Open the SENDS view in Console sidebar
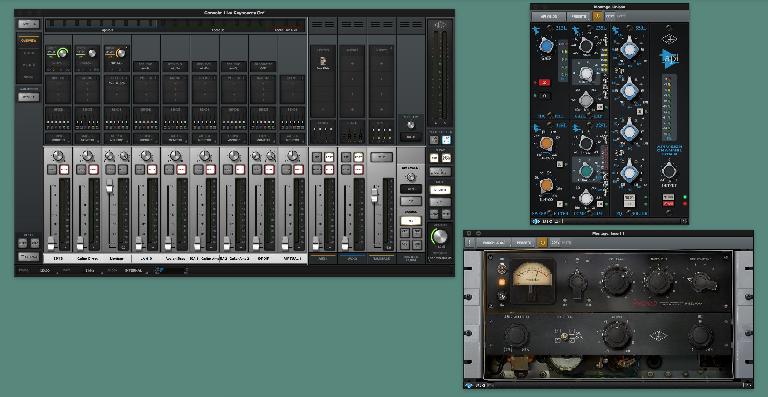This screenshot has height=397, width=768. pyautogui.click(x=28, y=77)
